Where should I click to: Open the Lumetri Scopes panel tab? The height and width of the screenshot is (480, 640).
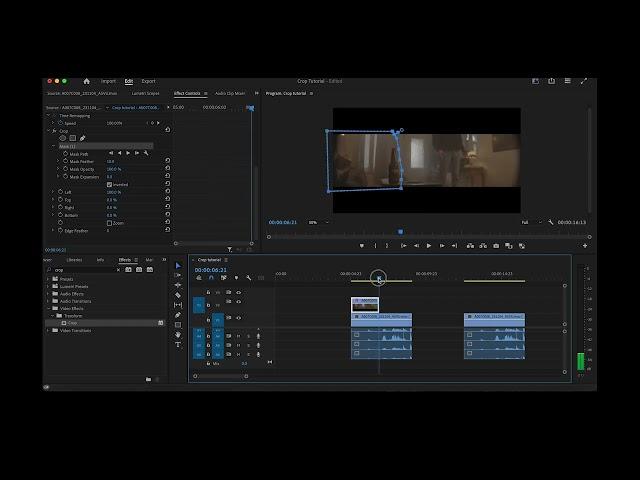coord(145,93)
